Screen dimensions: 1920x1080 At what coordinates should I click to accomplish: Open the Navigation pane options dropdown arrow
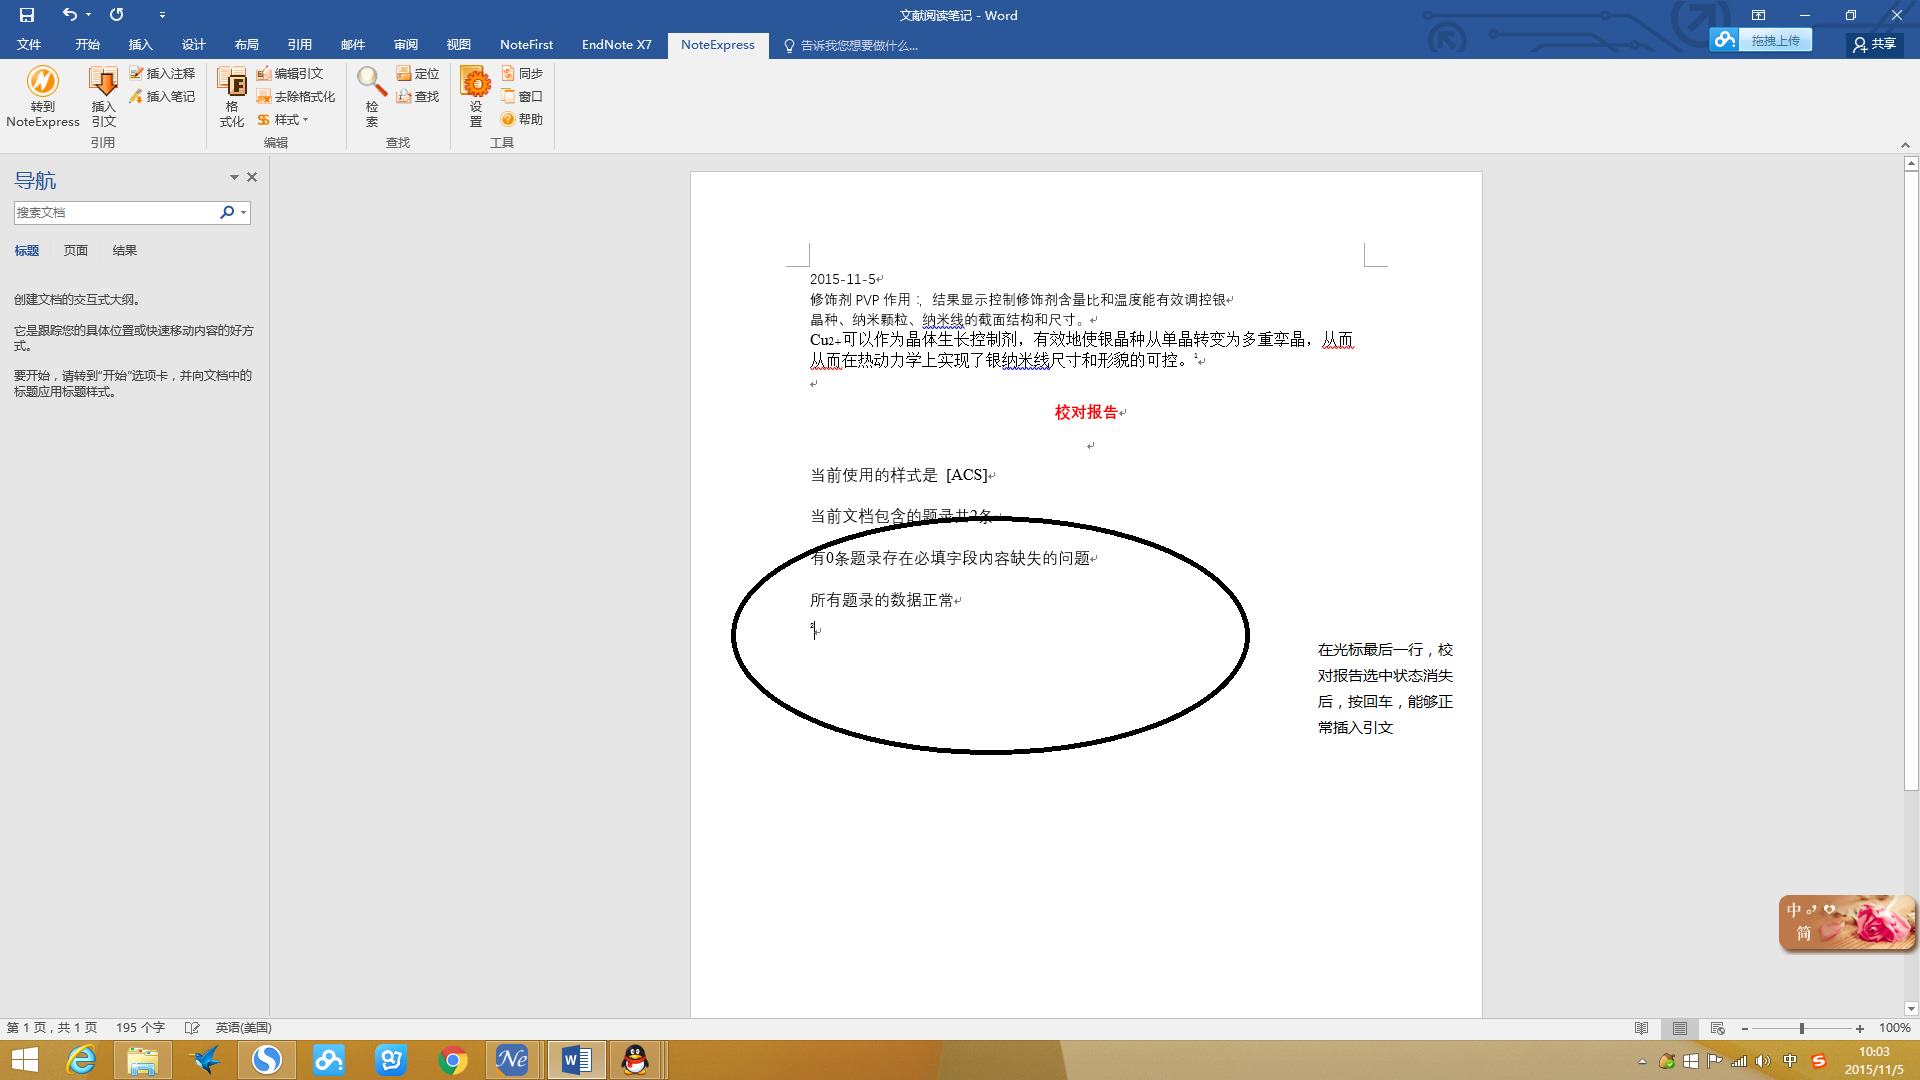tap(234, 177)
